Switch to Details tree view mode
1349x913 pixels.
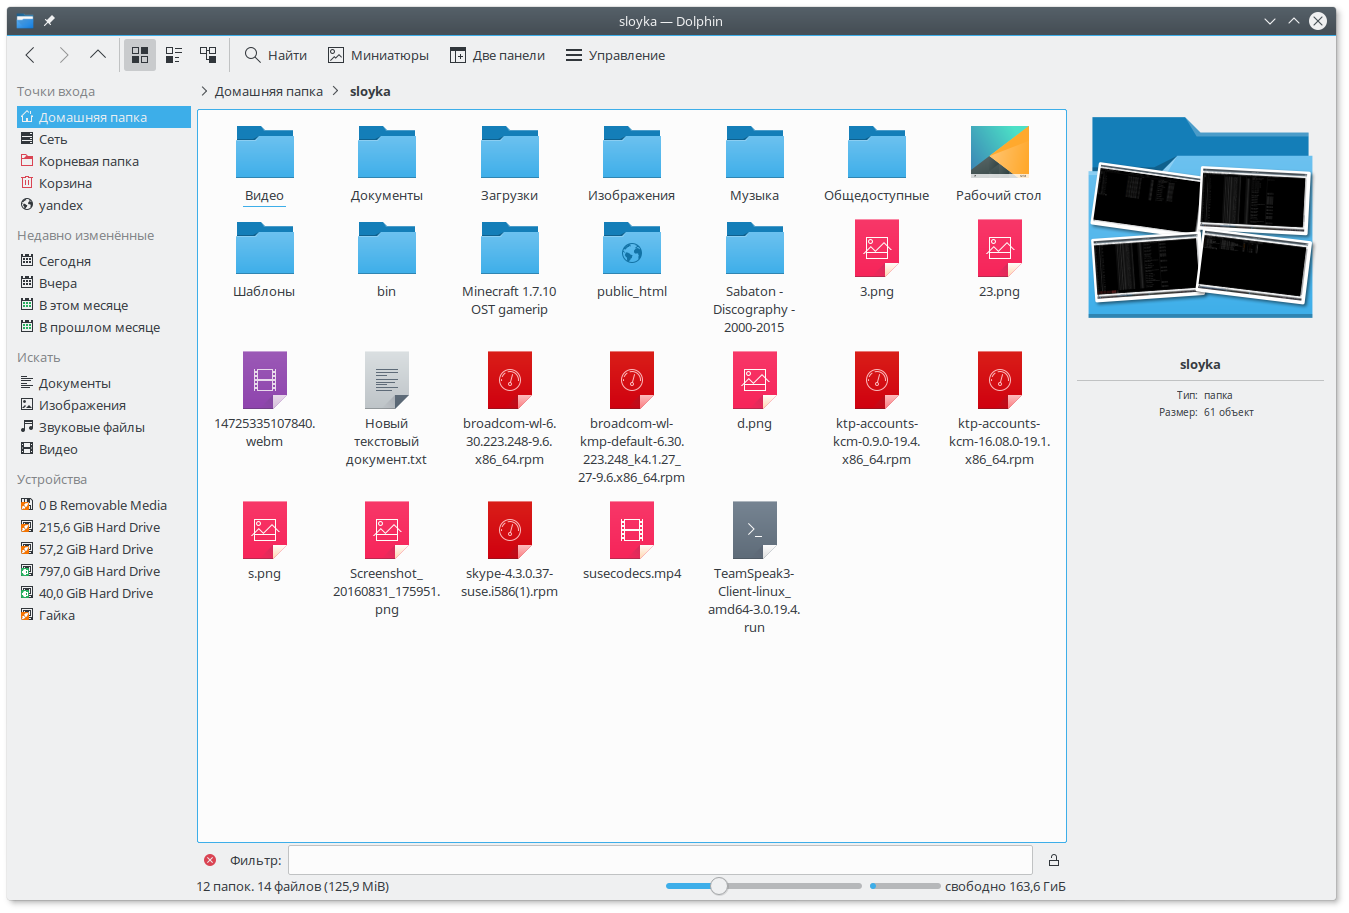(x=208, y=55)
